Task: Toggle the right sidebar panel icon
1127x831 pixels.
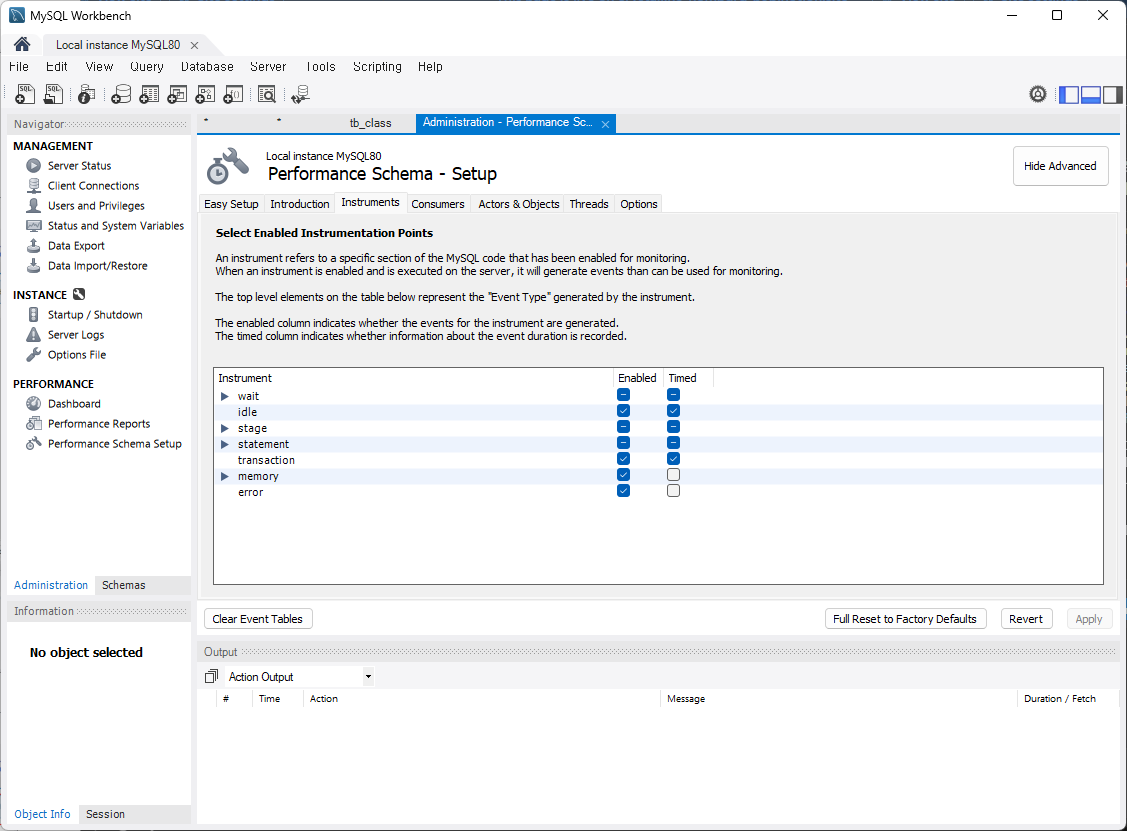Action: 1112,94
